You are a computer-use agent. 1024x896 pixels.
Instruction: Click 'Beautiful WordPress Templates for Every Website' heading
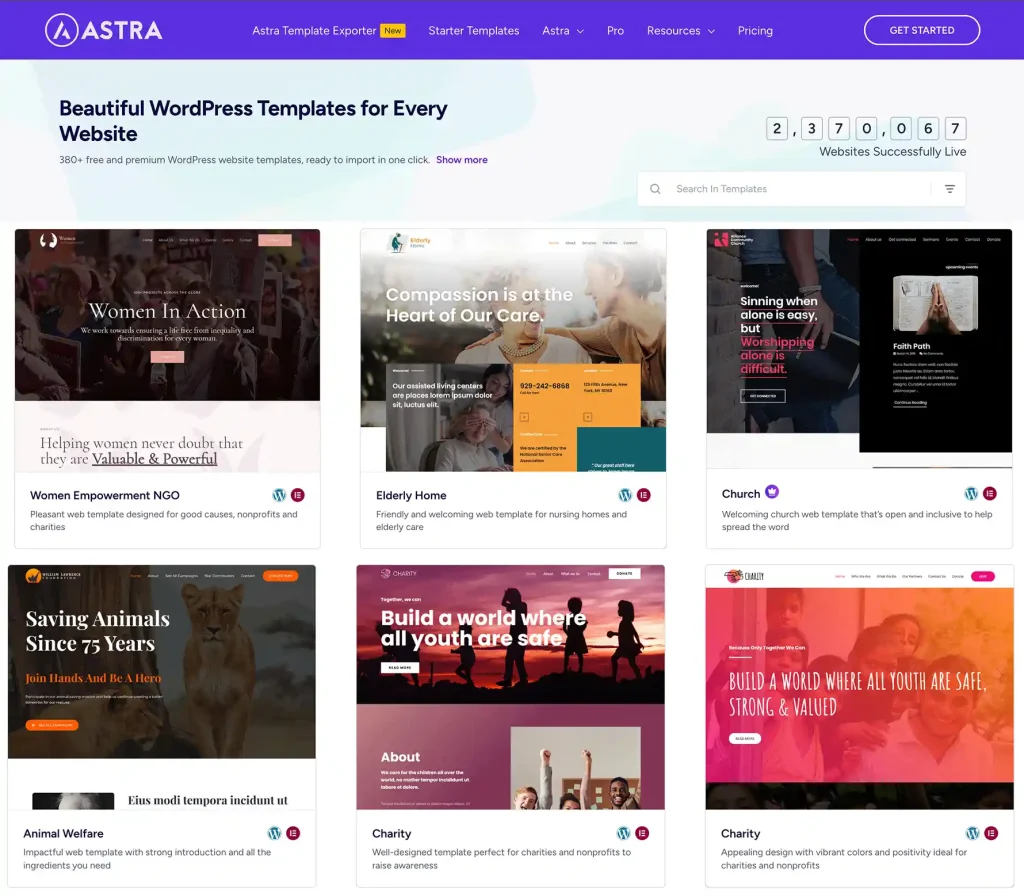(253, 121)
